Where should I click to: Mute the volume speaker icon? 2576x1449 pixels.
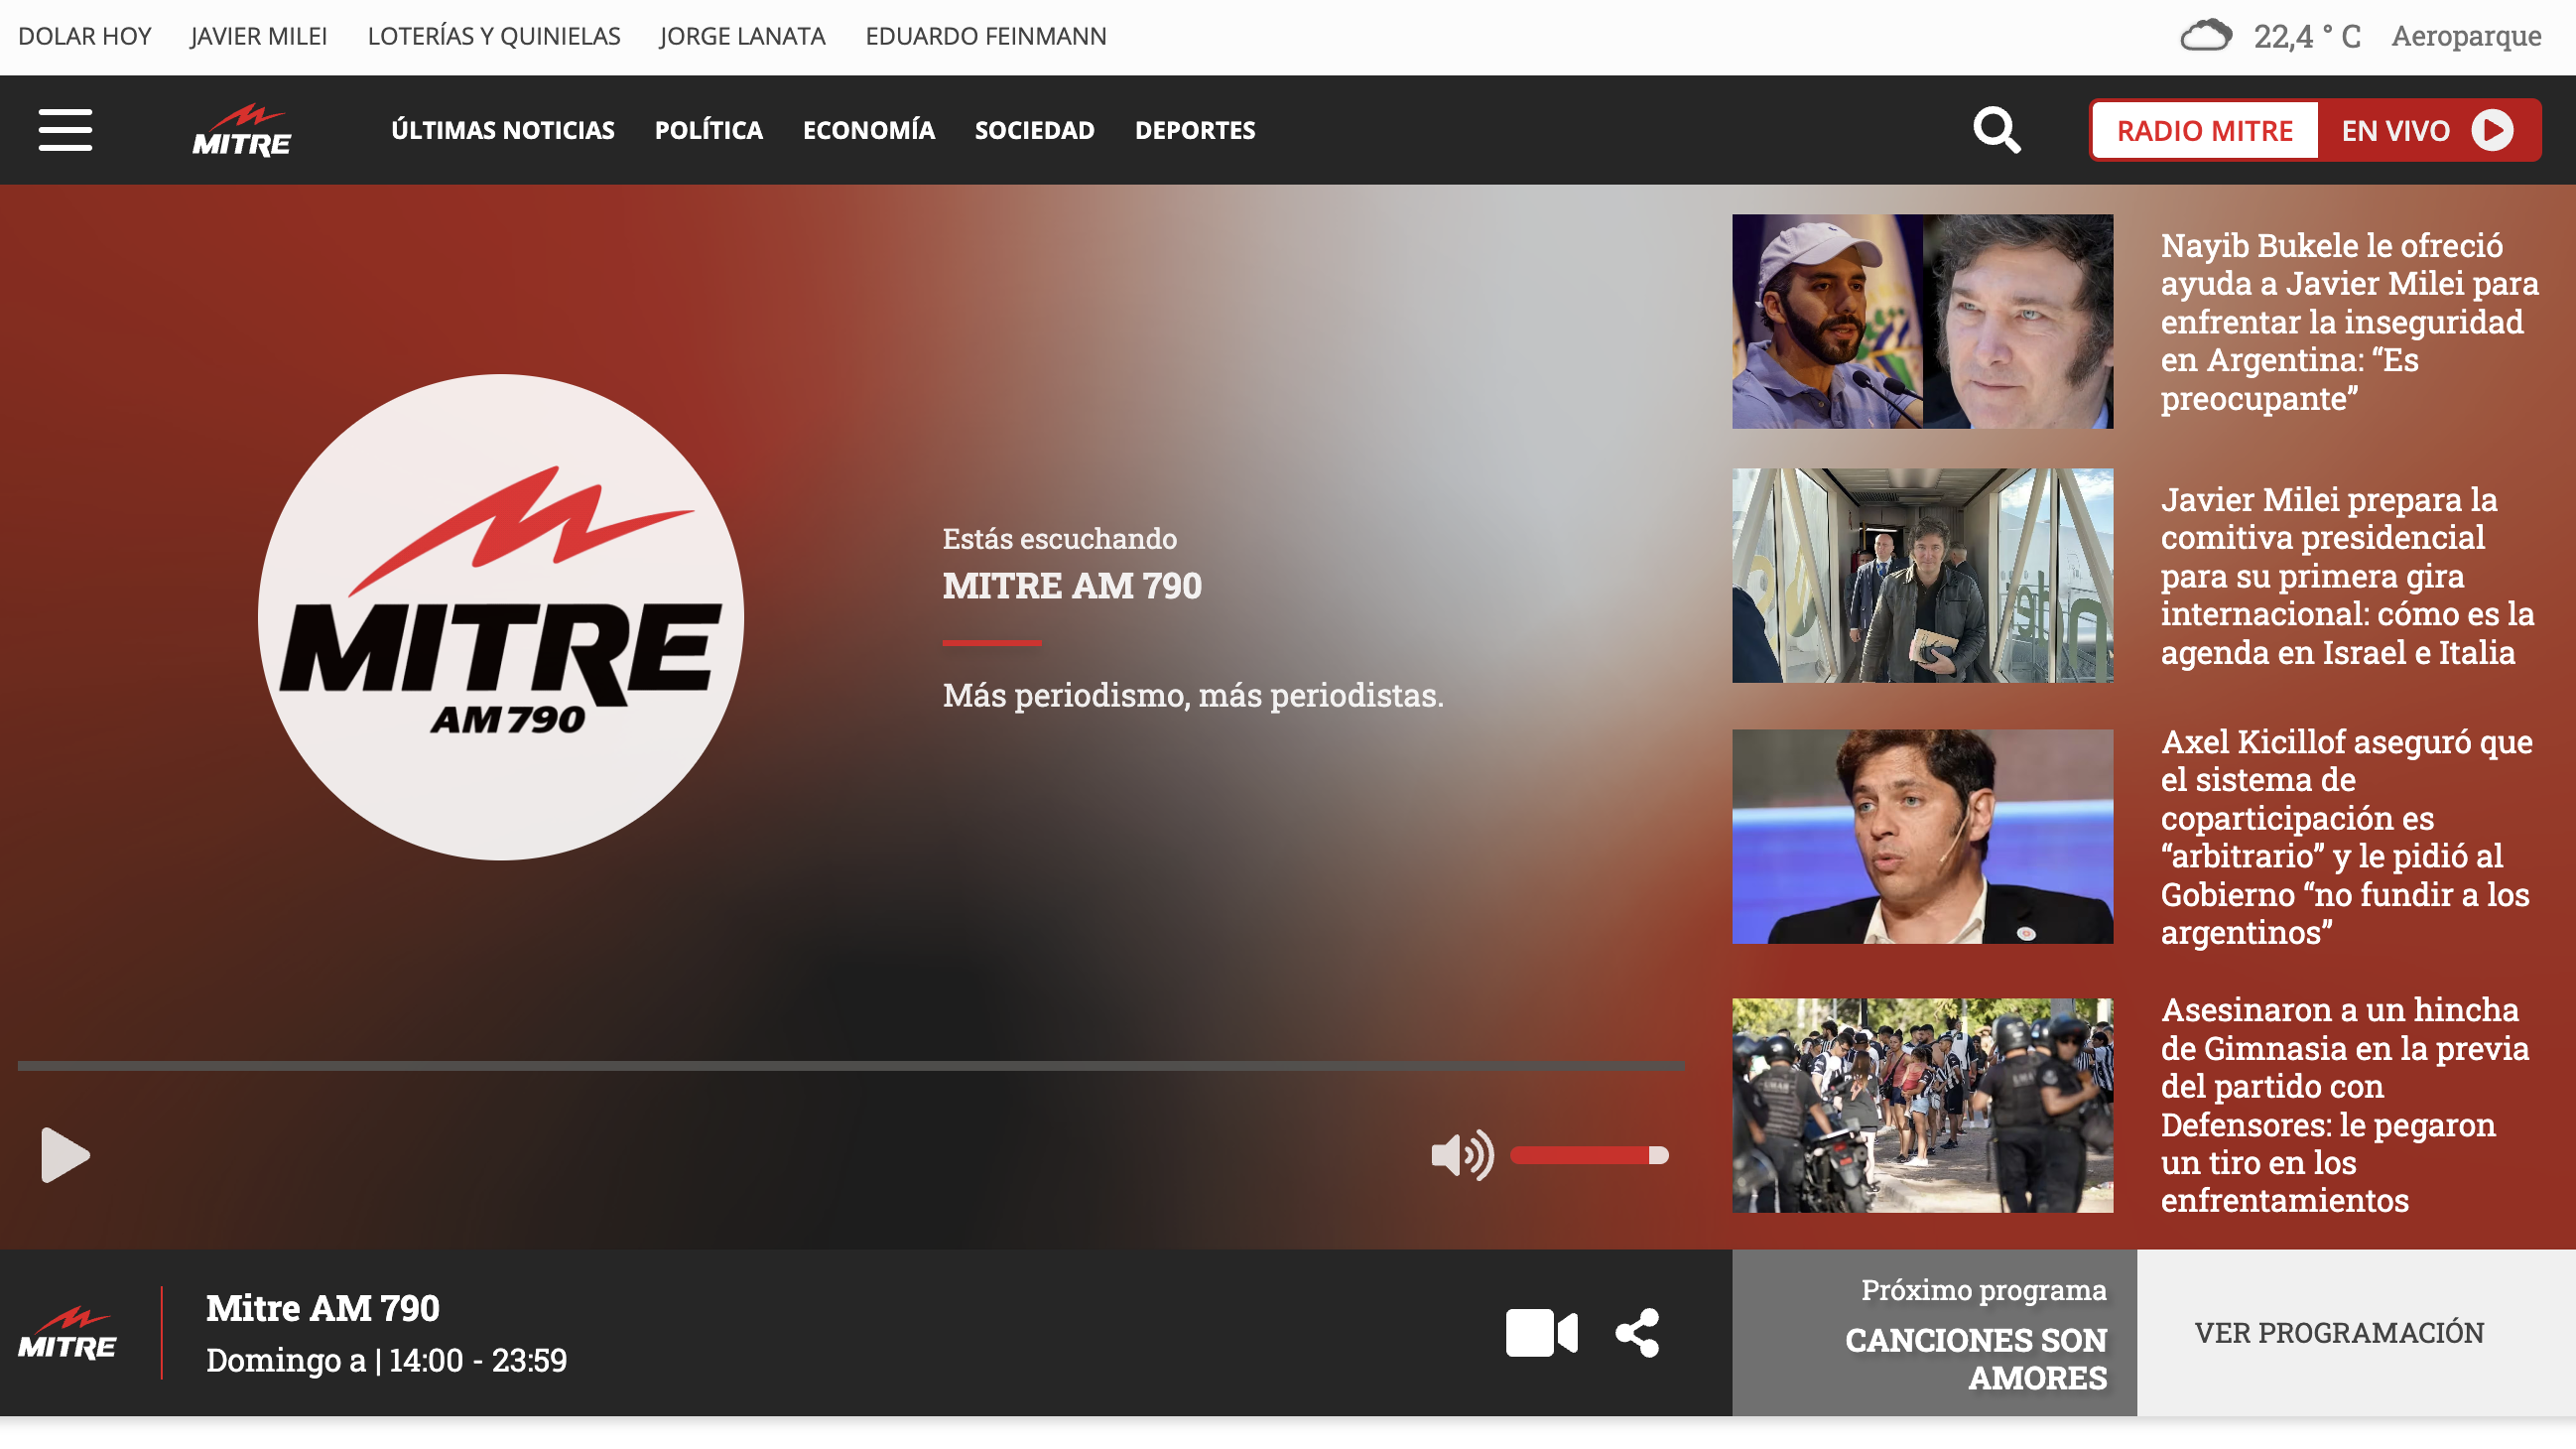(x=1462, y=1155)
